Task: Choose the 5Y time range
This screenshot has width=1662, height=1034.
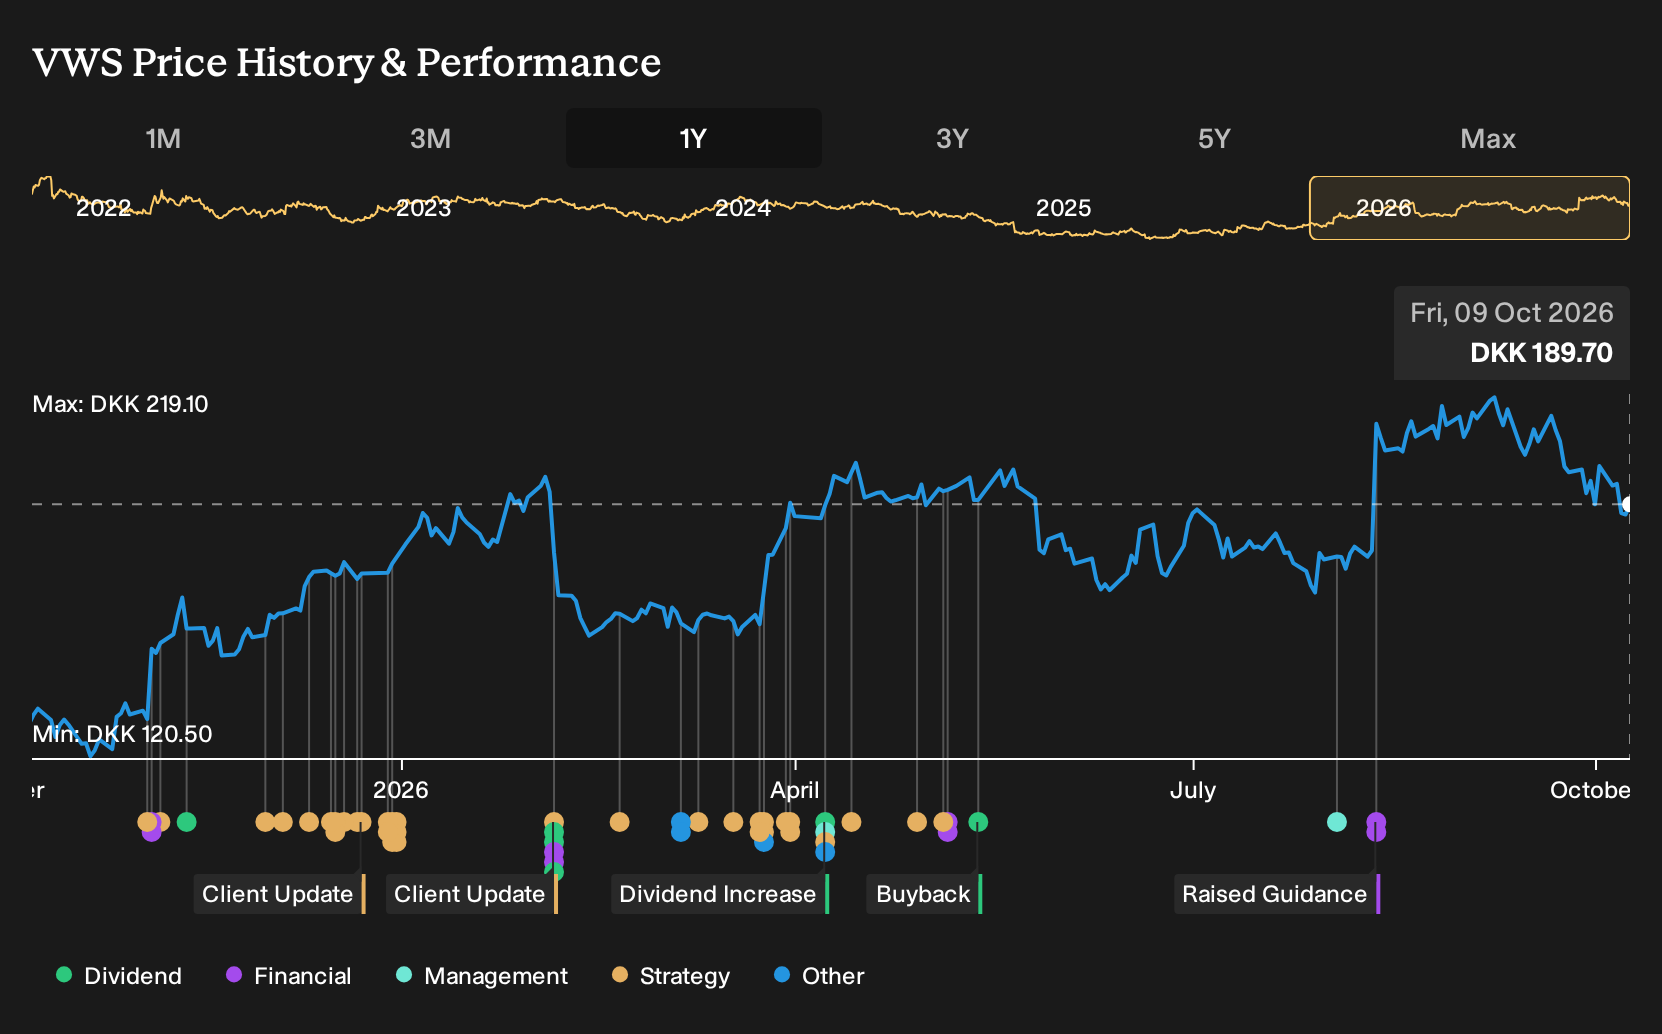Action: 1214,138
